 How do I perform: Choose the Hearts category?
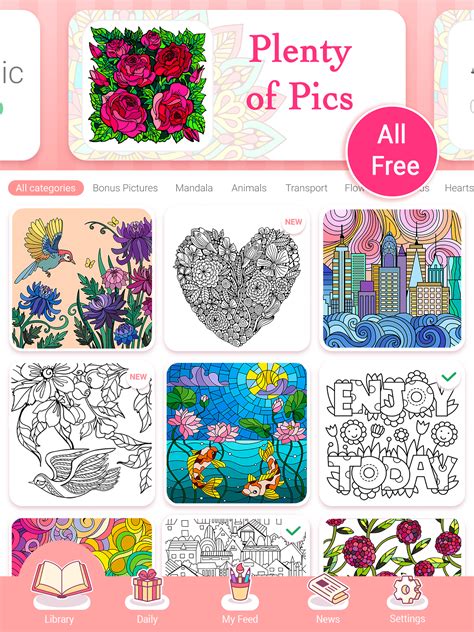pos(459,188)
